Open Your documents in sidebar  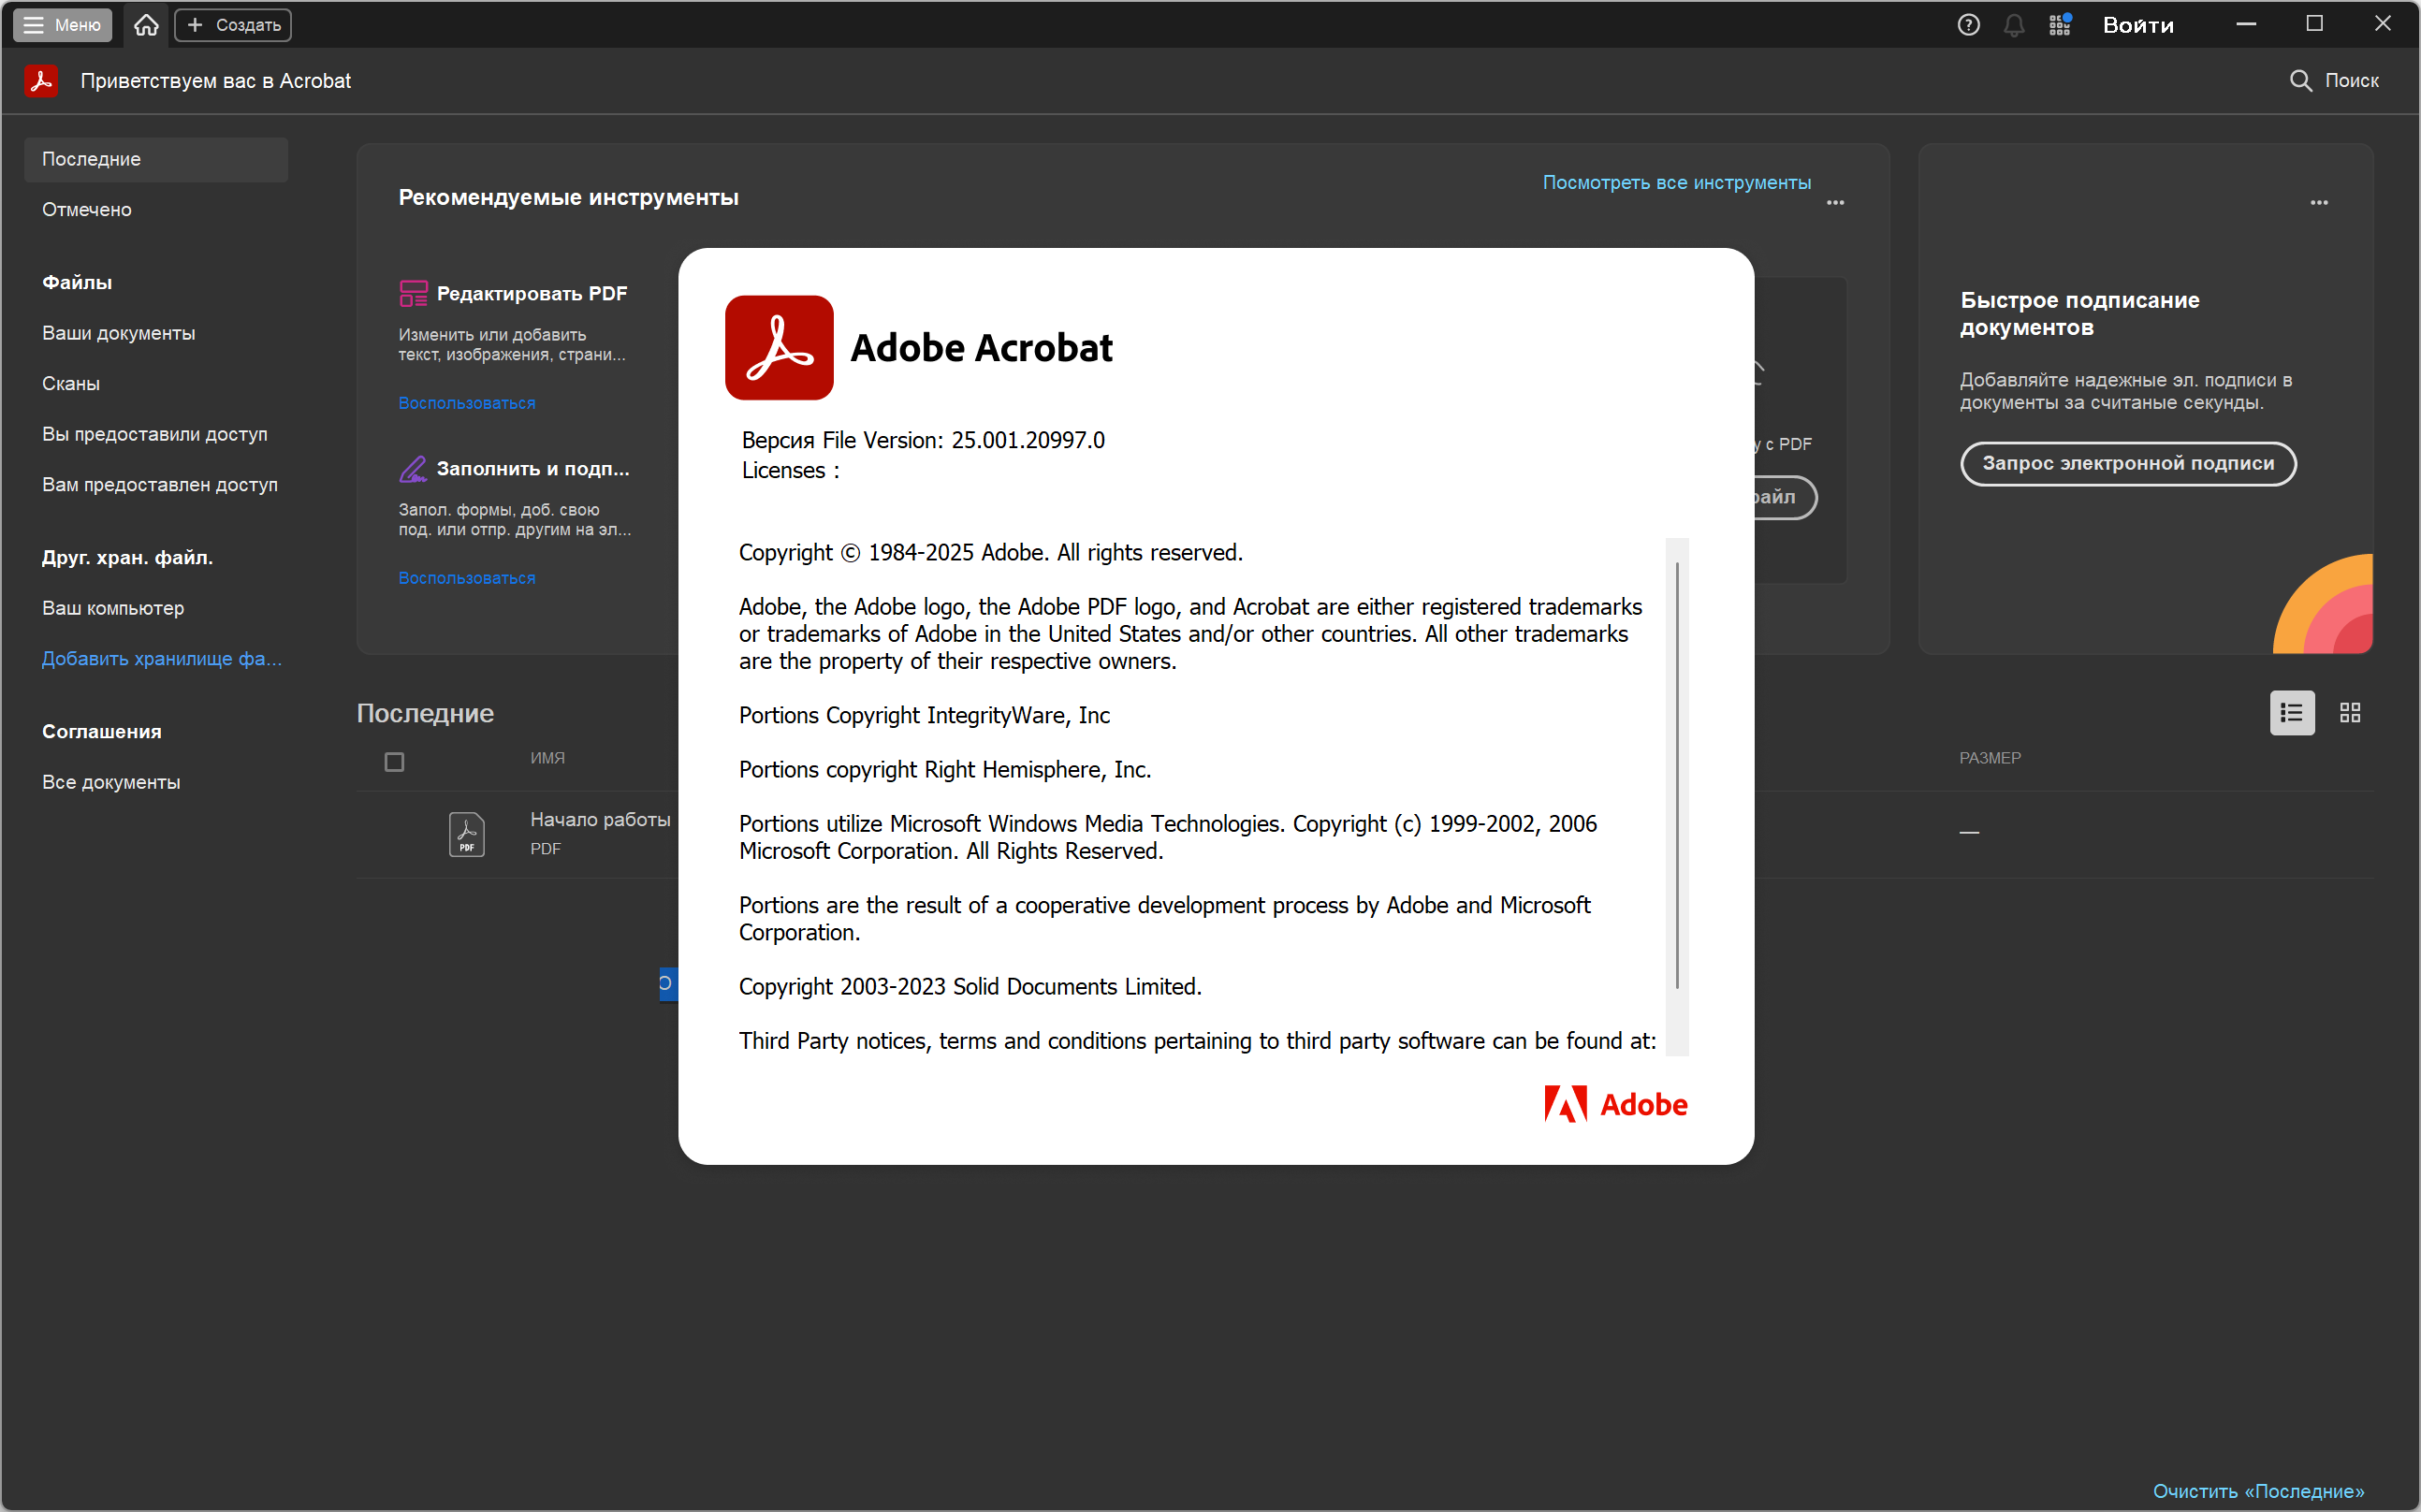pyautogui.click(x=118, y=333)
